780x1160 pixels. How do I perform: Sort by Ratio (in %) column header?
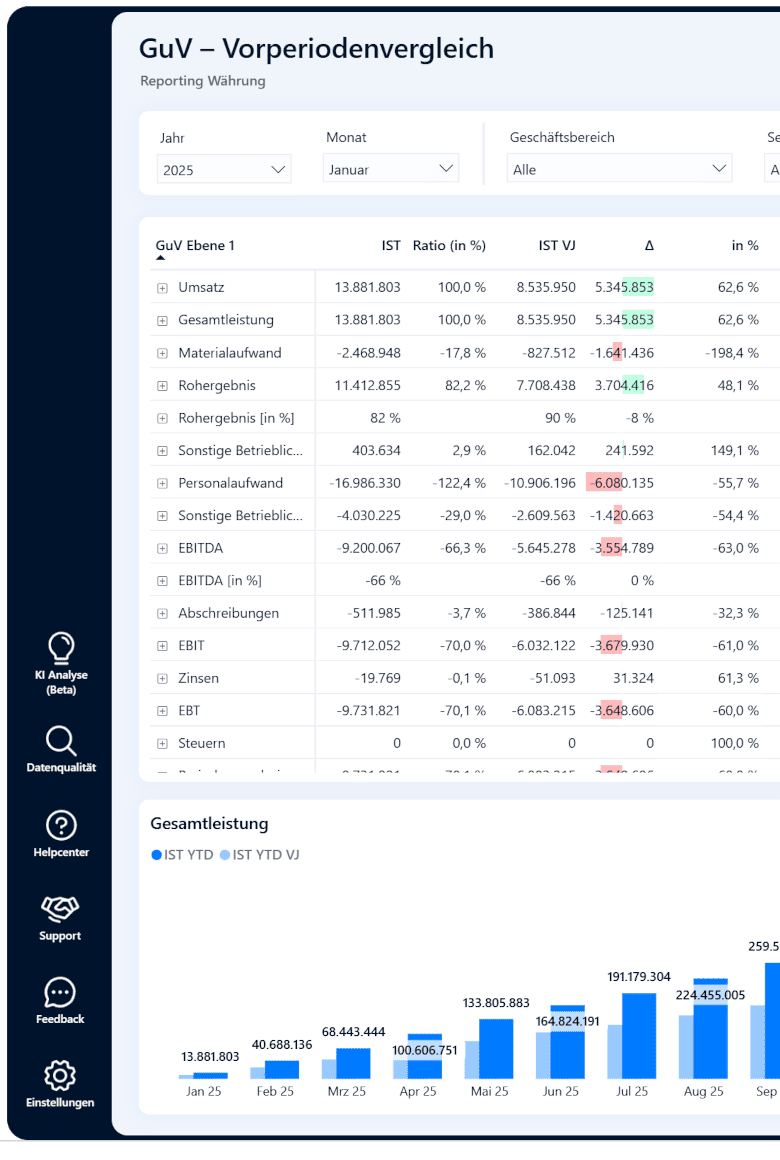pyautogui.click(x=449, y=246)
